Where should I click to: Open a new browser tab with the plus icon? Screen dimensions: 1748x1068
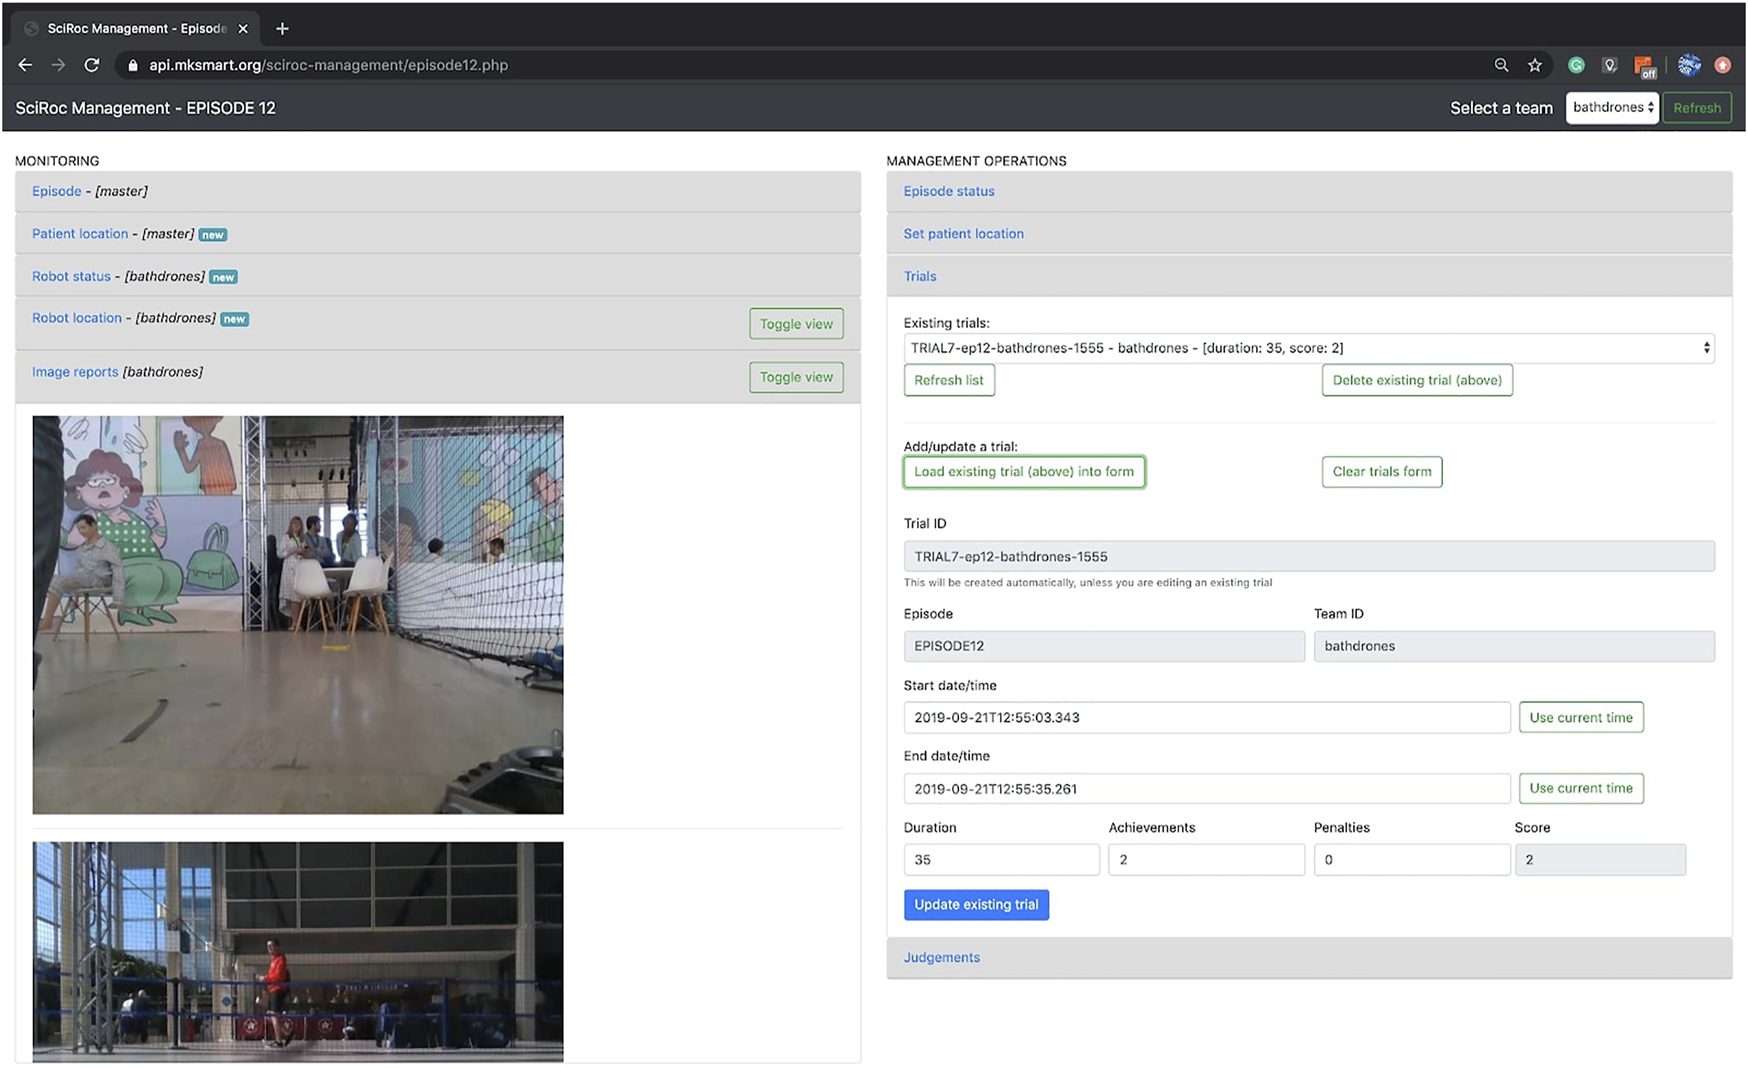[x=282, y=28]
